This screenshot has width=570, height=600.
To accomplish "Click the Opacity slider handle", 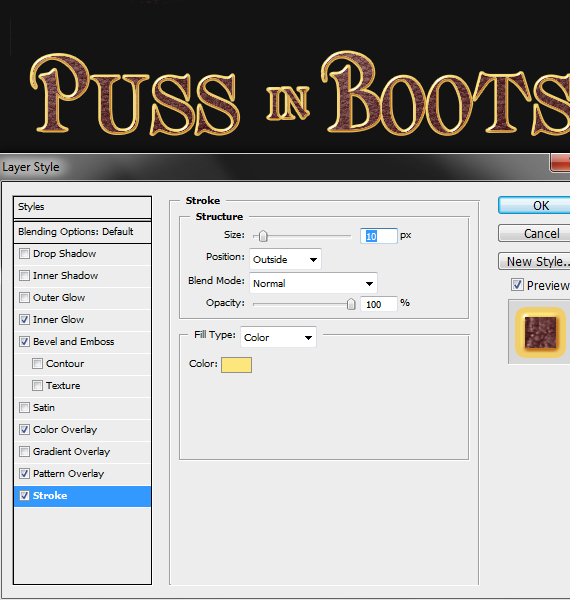I will tap(351, 304).
